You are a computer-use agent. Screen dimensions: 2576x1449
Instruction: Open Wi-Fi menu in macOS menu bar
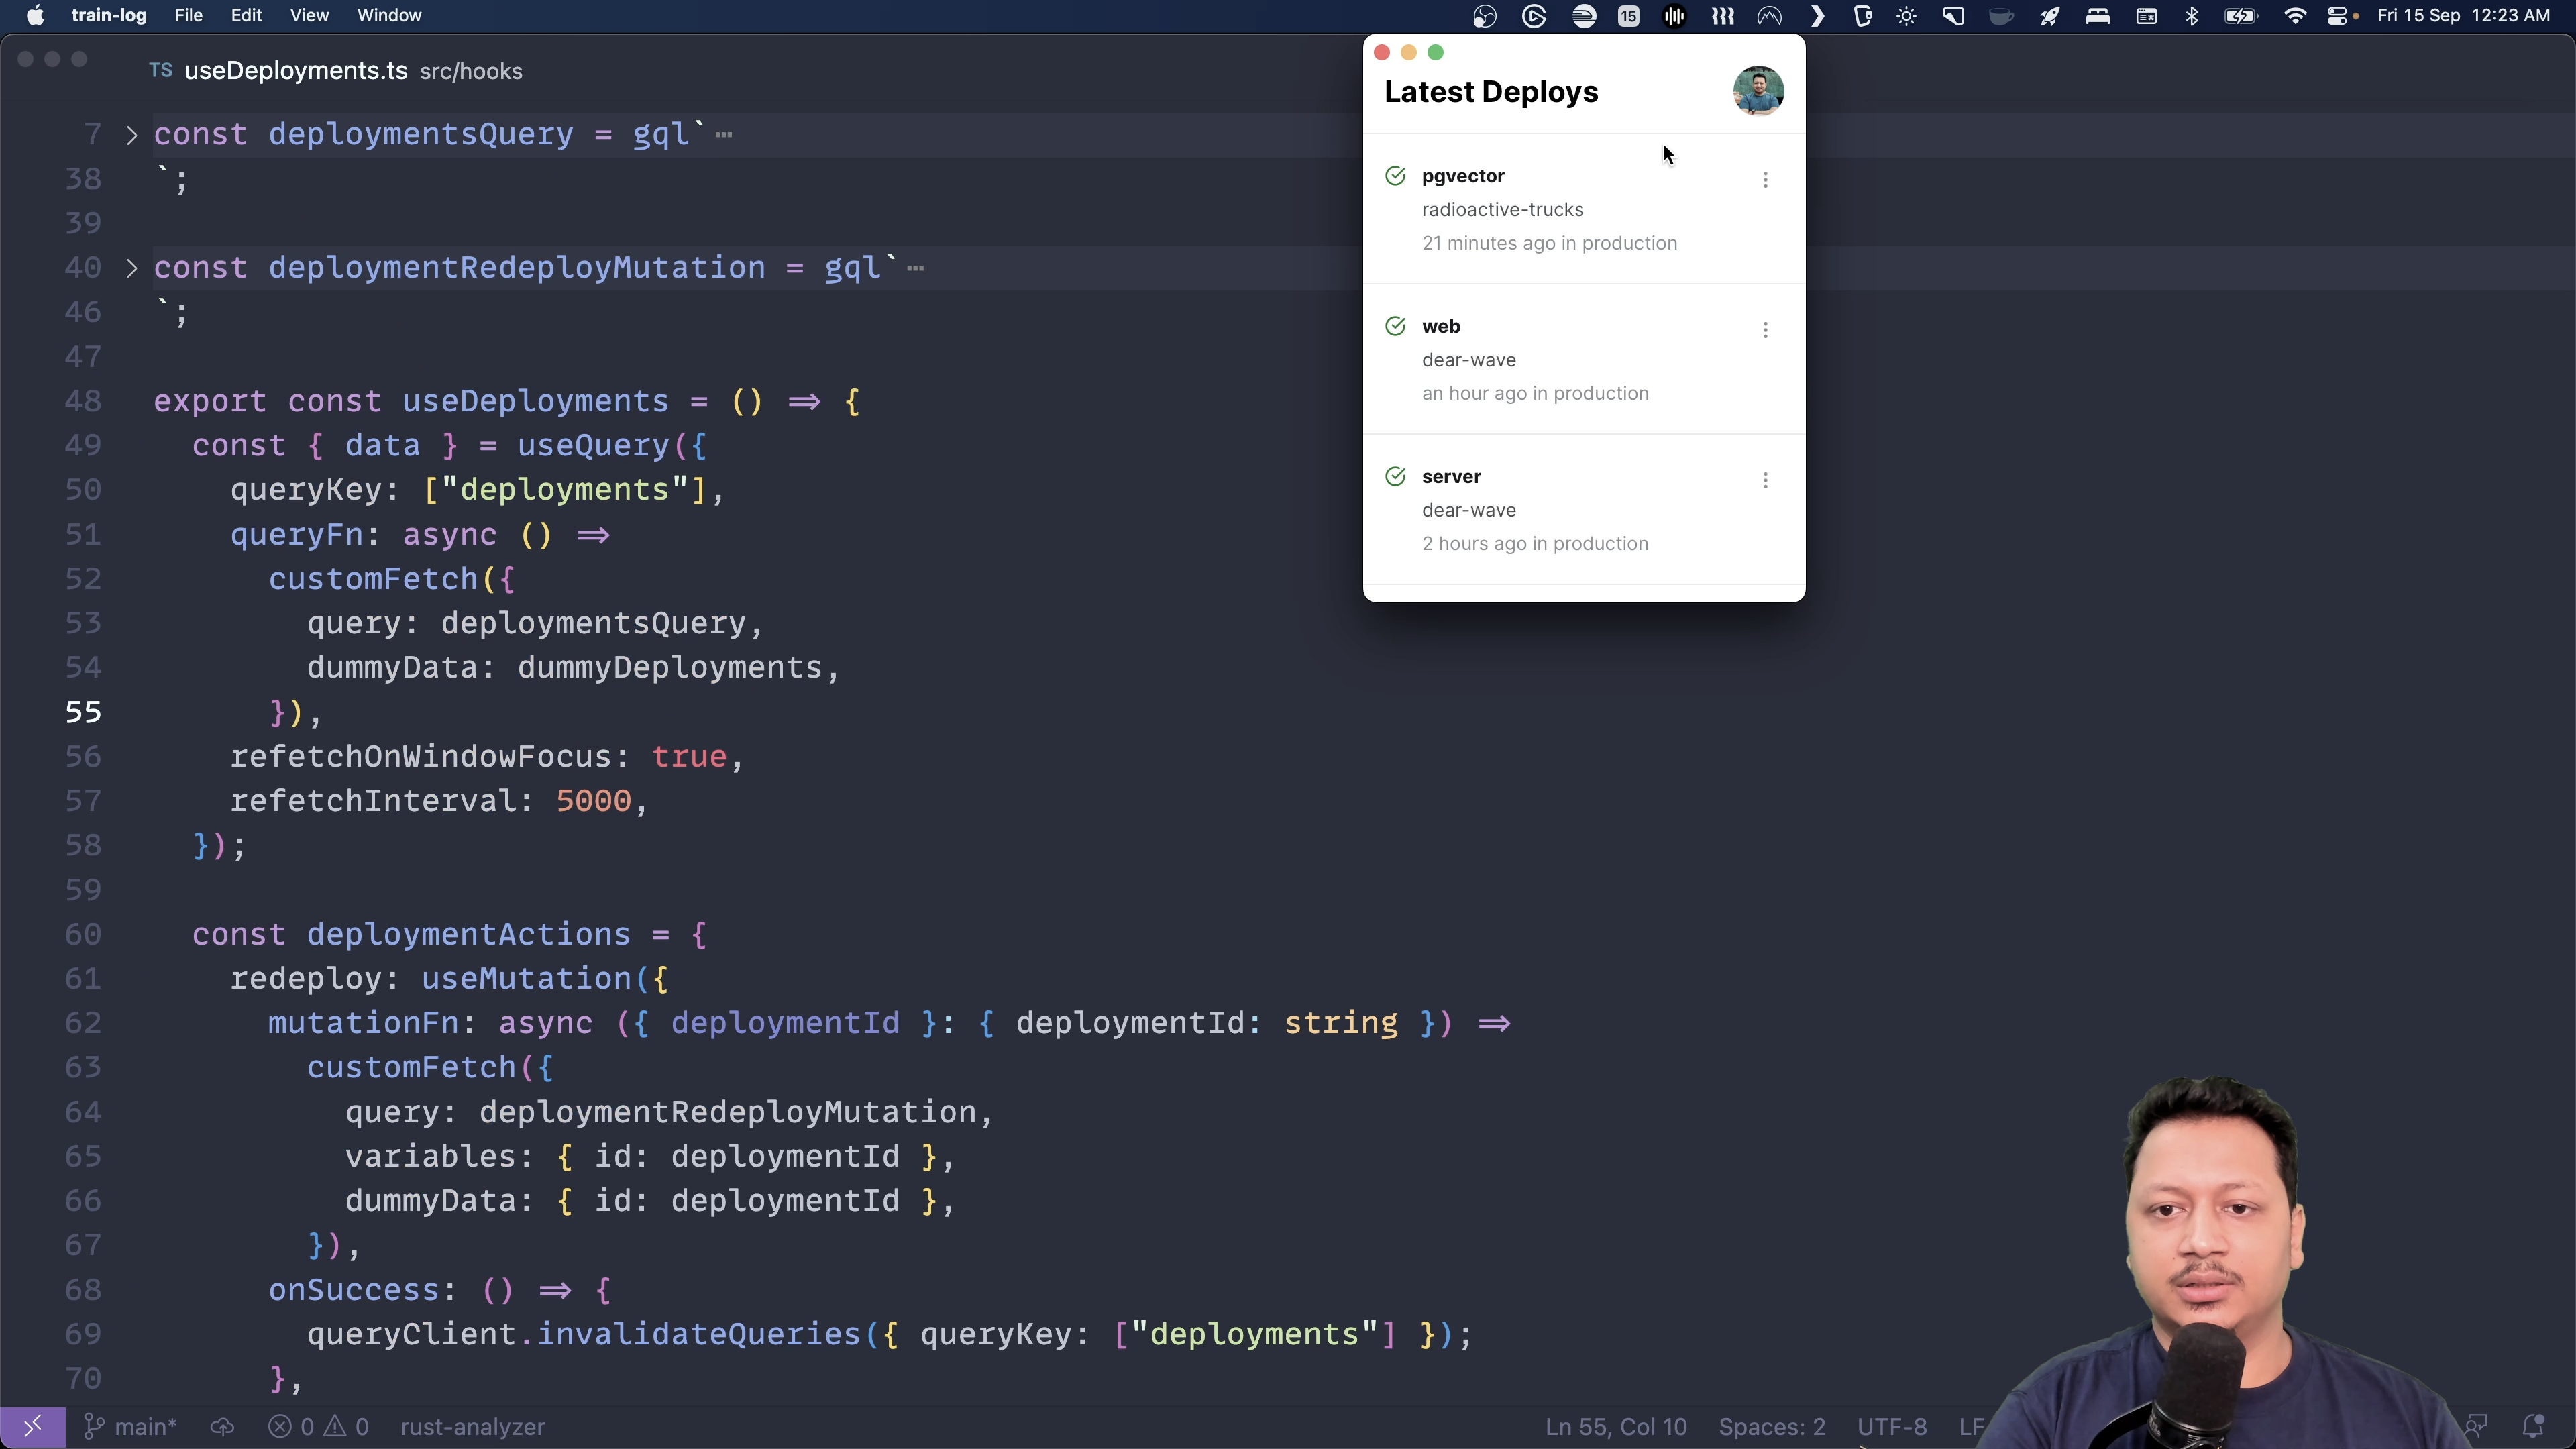click(2295, 15)
